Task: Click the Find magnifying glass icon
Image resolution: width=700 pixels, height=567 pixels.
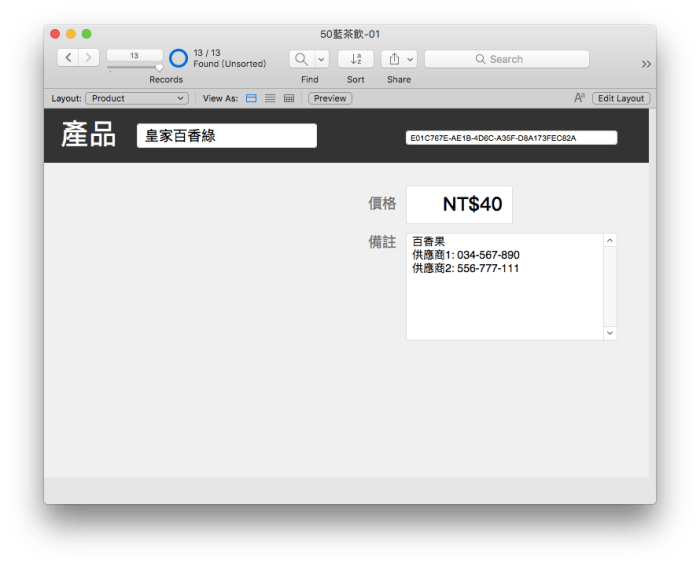Action: [x=301, y=59]
